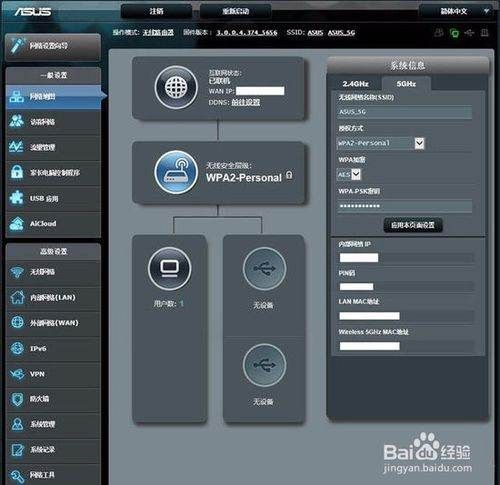This screenshot has height=485, width=500.
Task: Click the 一般设置 section header
Action: coord(53,76)
